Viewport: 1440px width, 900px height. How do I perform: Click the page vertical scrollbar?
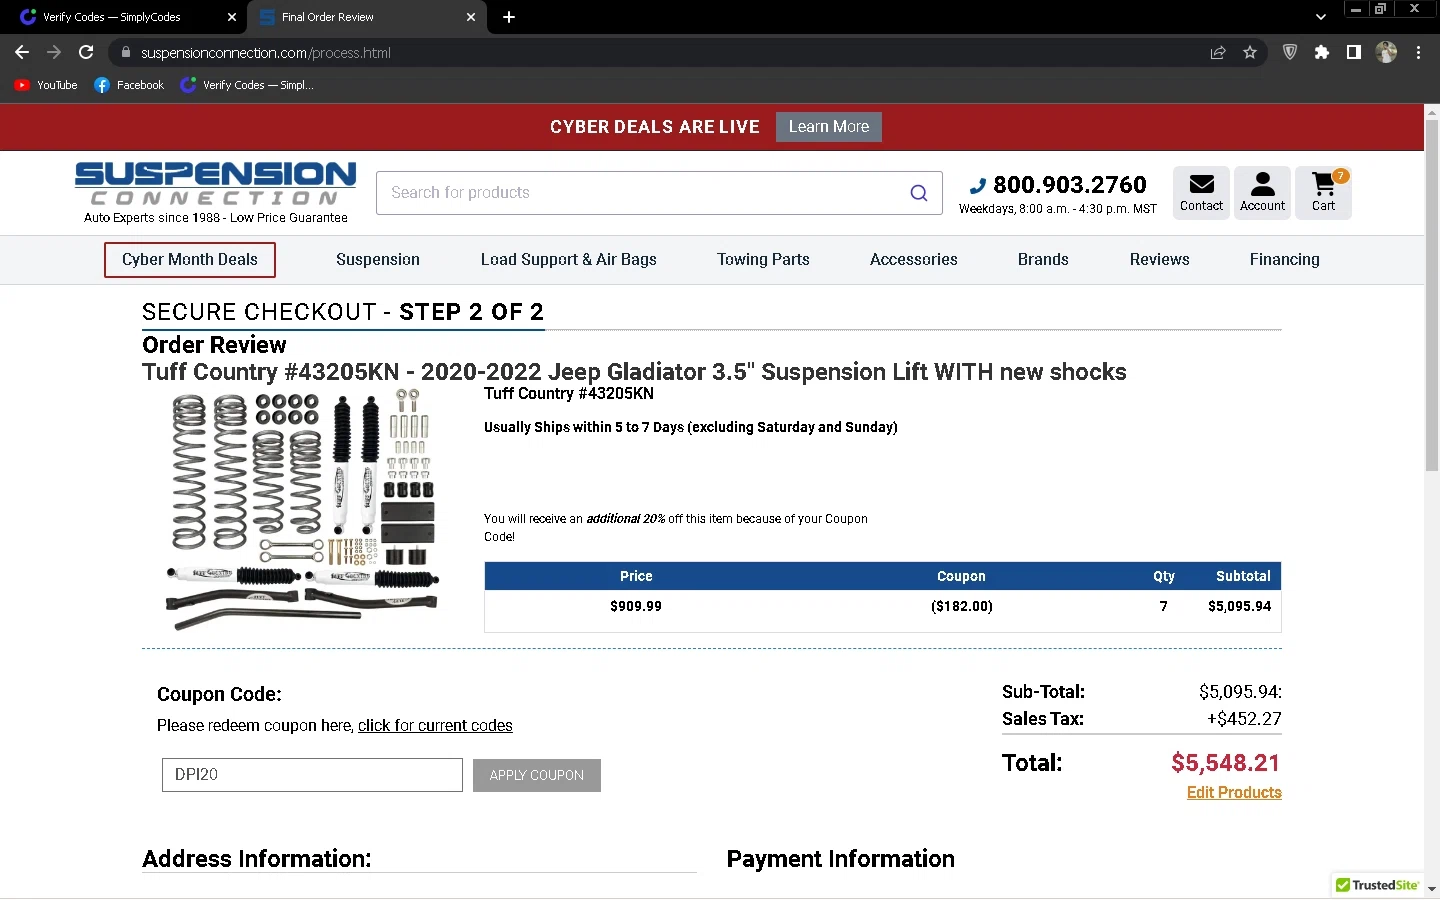click(x=1432, y=294)
